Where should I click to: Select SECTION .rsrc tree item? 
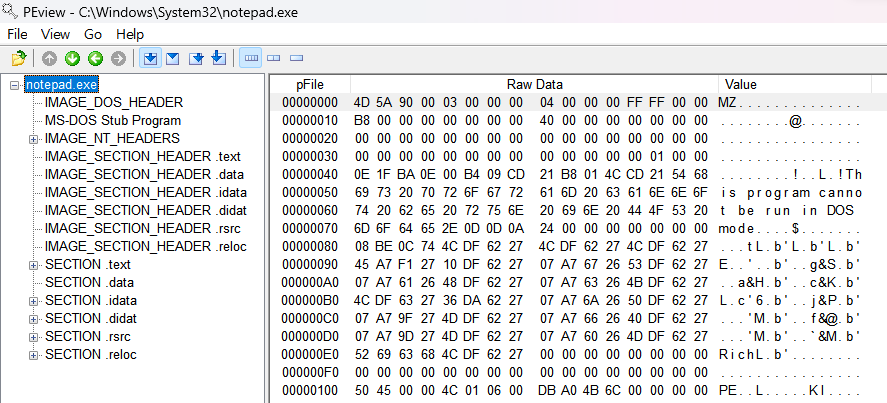pos(88,337)
